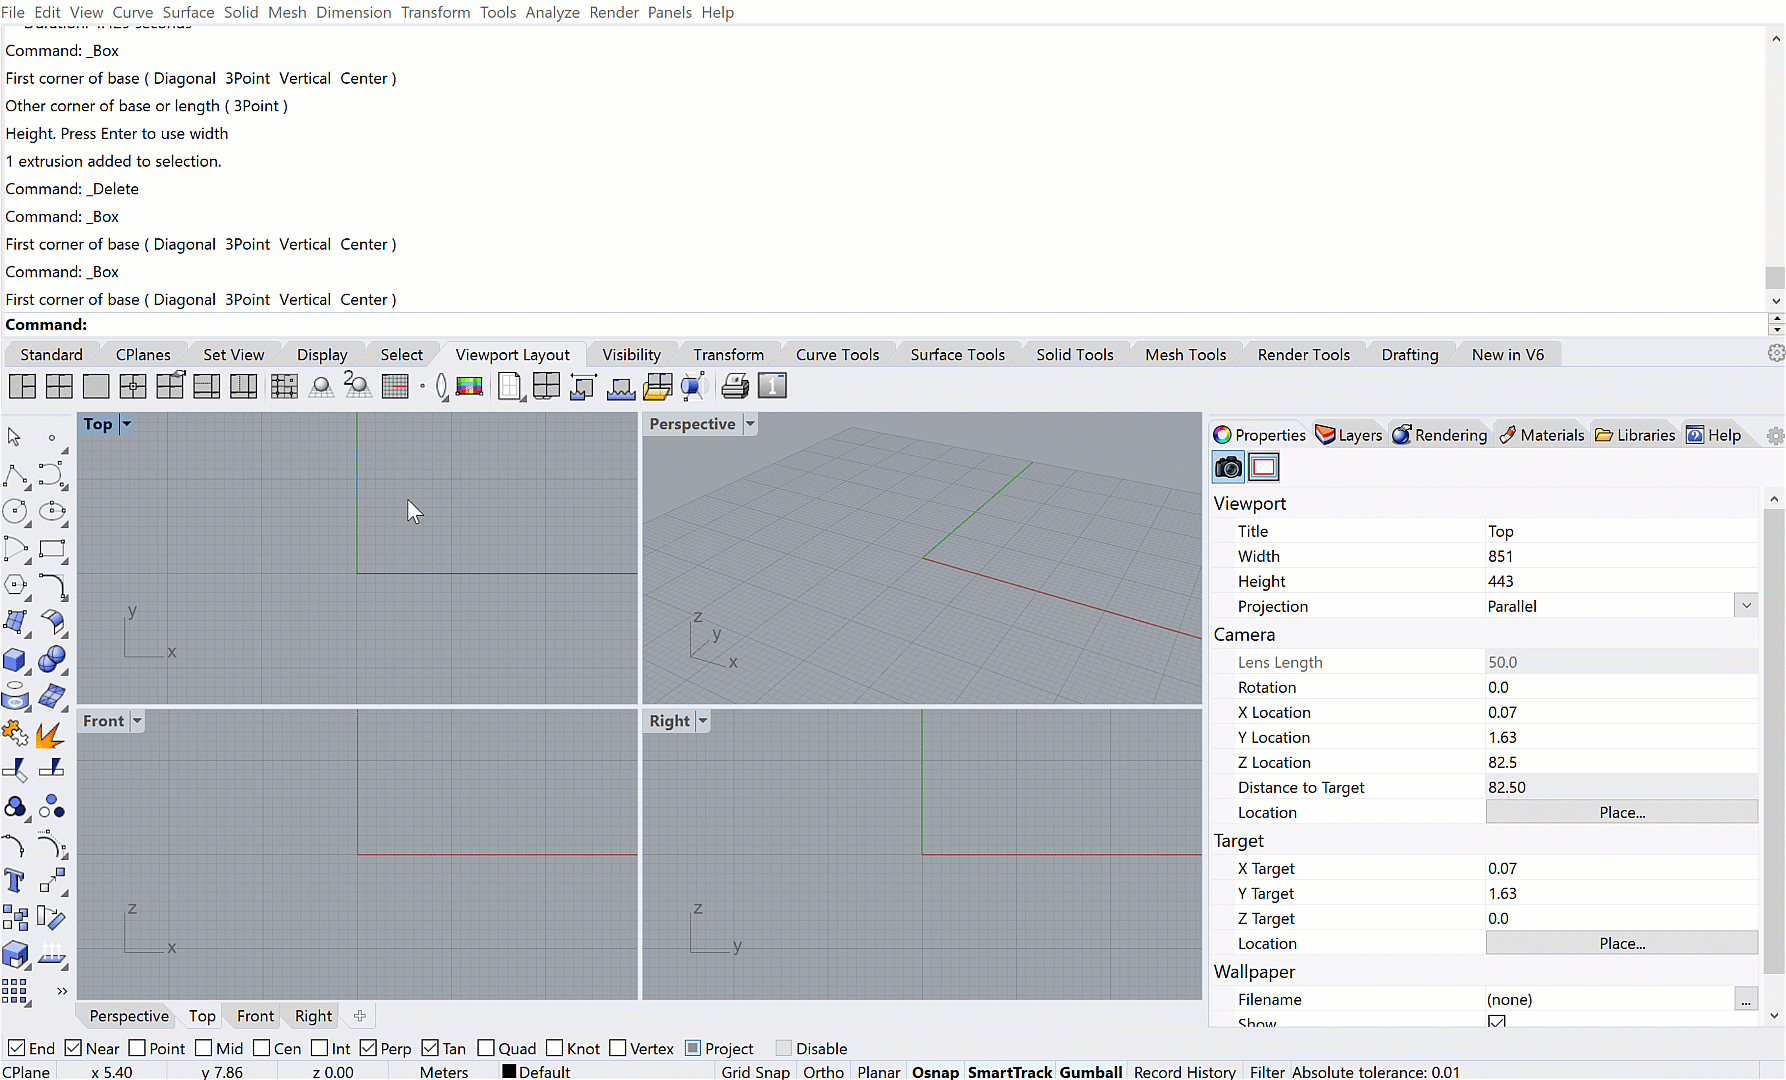This screenshot has height=1080, width=1786.
Task: Select the Group objects tool
Action: pos(15,807)
